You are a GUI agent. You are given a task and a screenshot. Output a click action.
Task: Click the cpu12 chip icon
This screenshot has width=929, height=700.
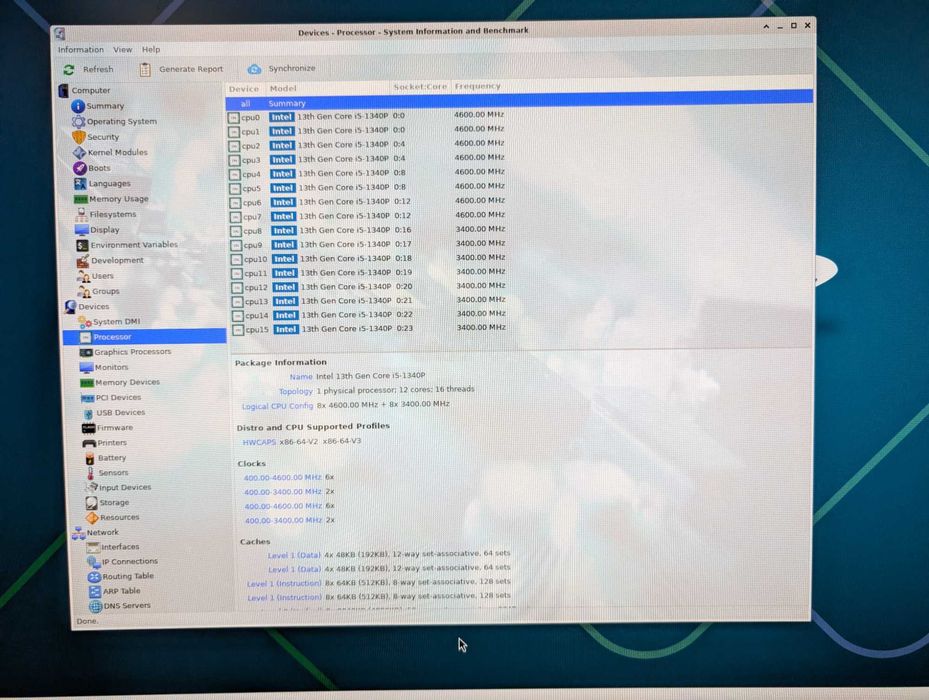click(237, 287)
